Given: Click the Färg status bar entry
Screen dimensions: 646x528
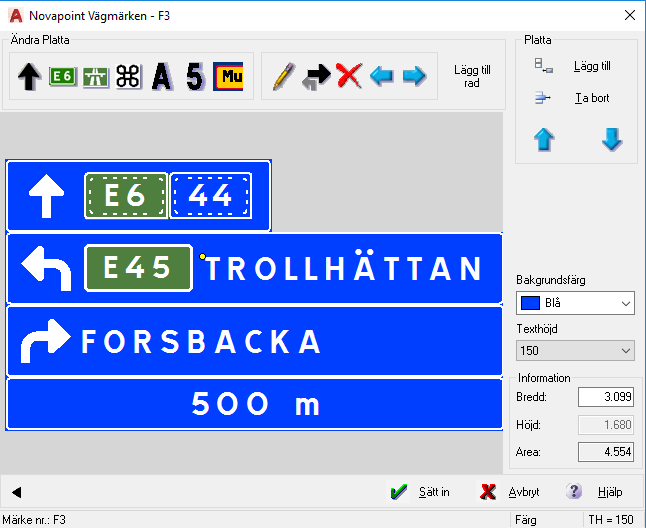Looking at the screenshot, I should click(x=526, y=520).
